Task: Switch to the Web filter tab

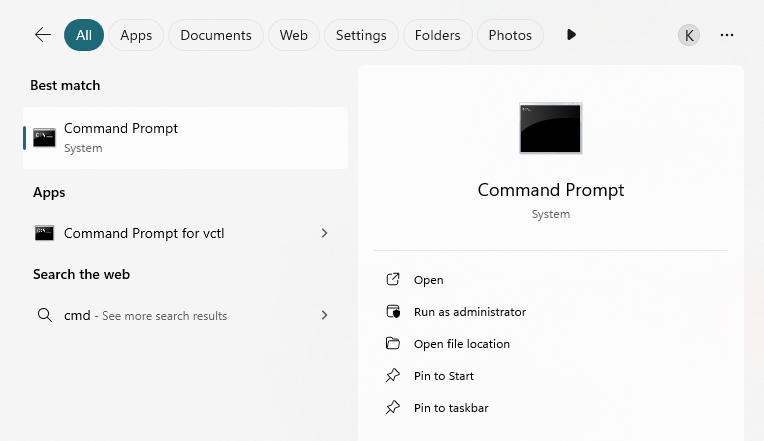Action: tap(293, 35)
